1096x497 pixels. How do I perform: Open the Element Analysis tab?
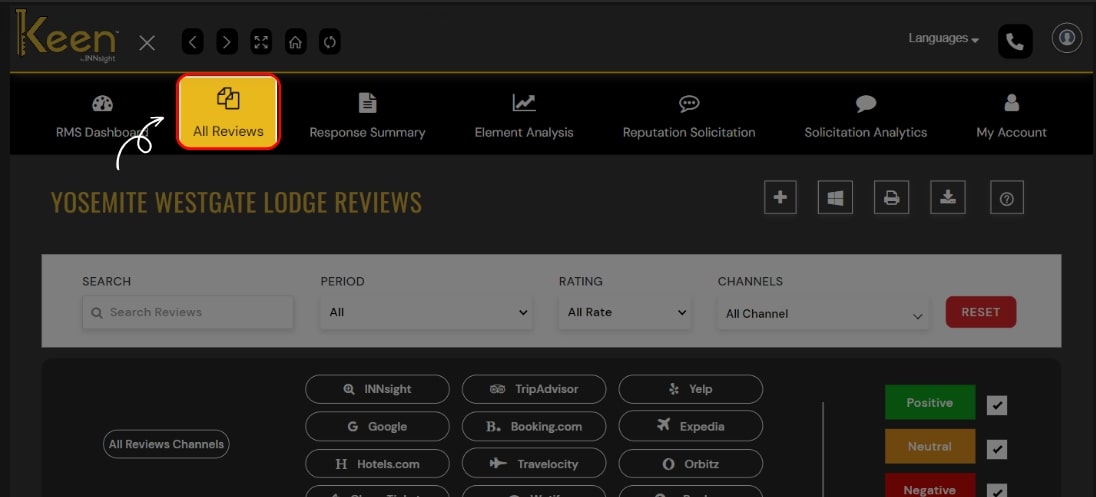click(524, 115)
